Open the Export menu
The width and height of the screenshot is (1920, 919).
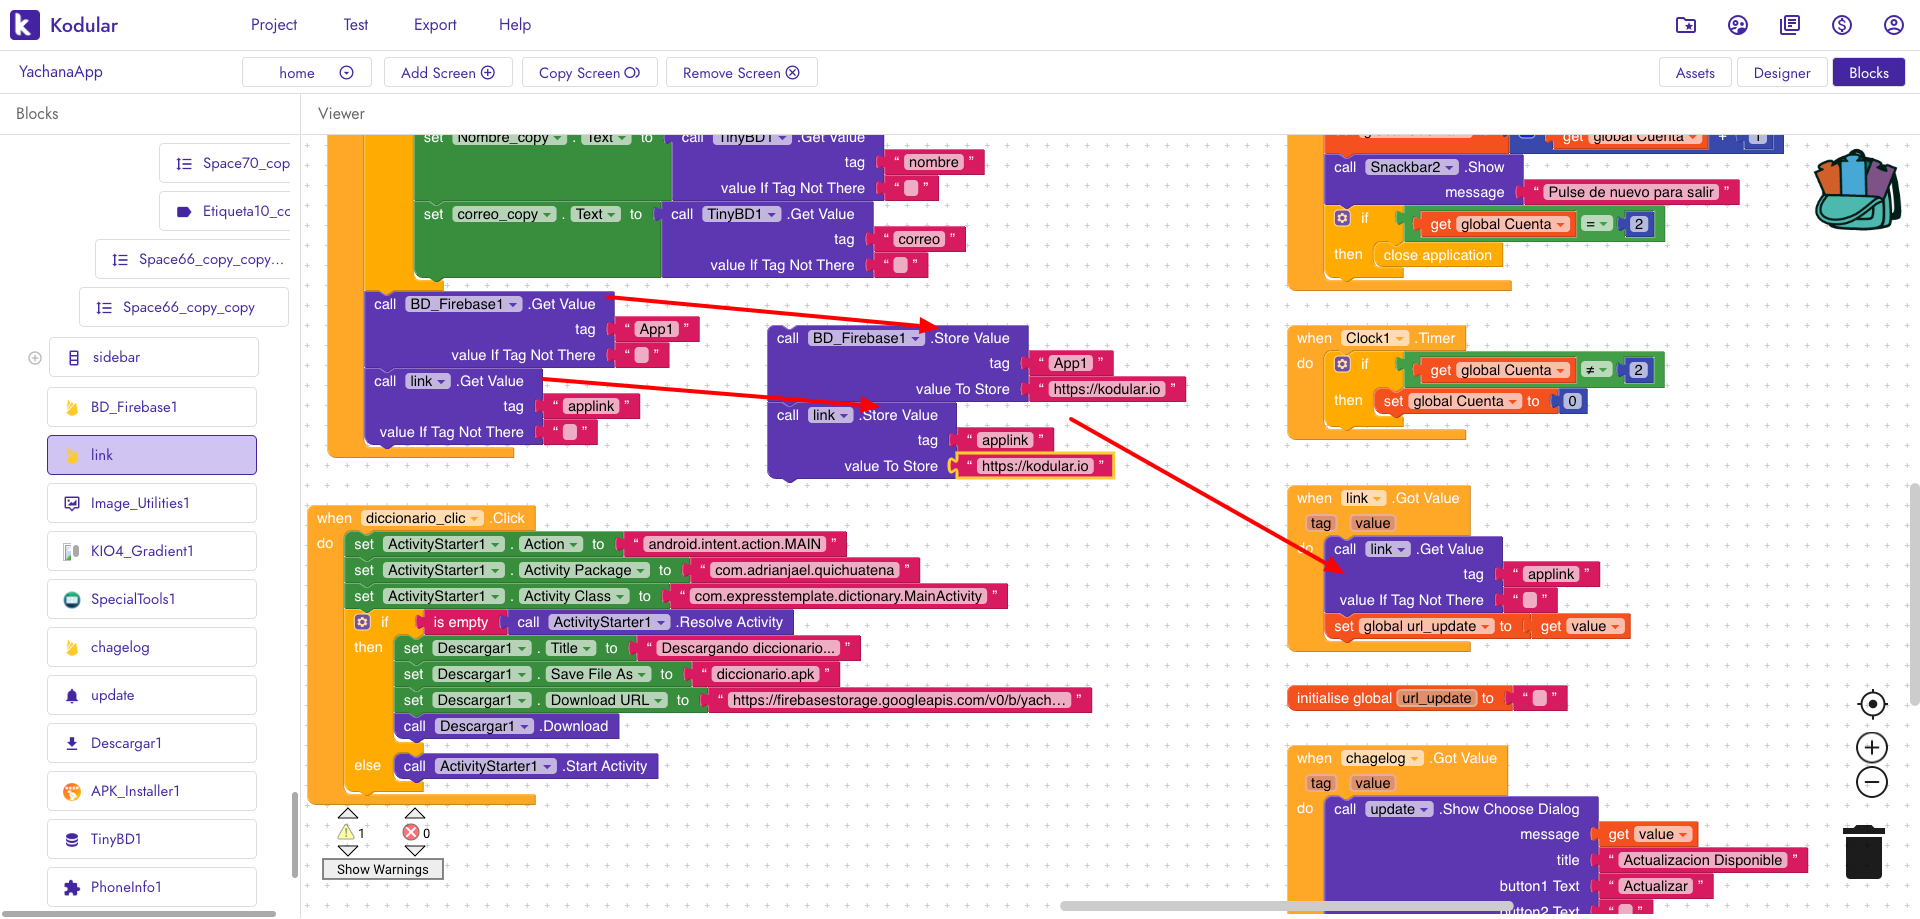pos(435,25)
